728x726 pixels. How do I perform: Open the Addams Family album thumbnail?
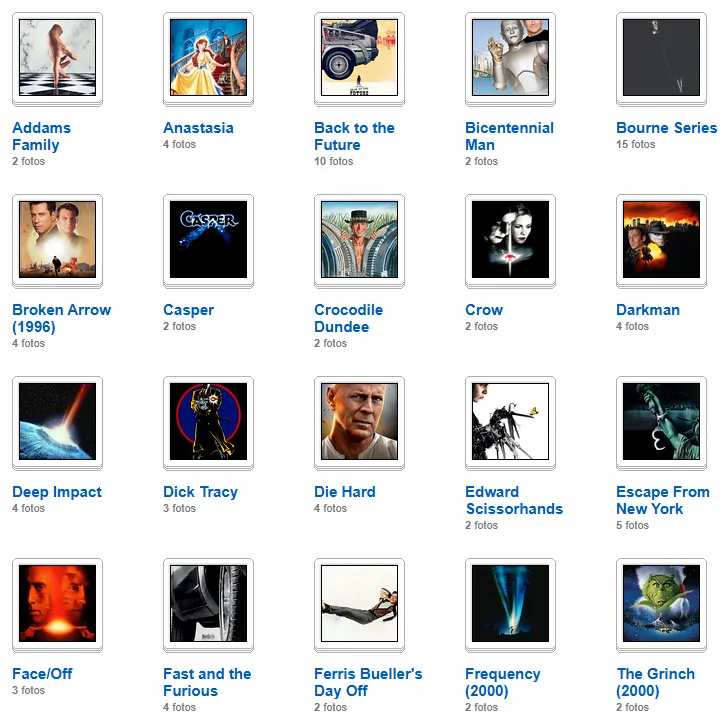[x=58, y=58]
